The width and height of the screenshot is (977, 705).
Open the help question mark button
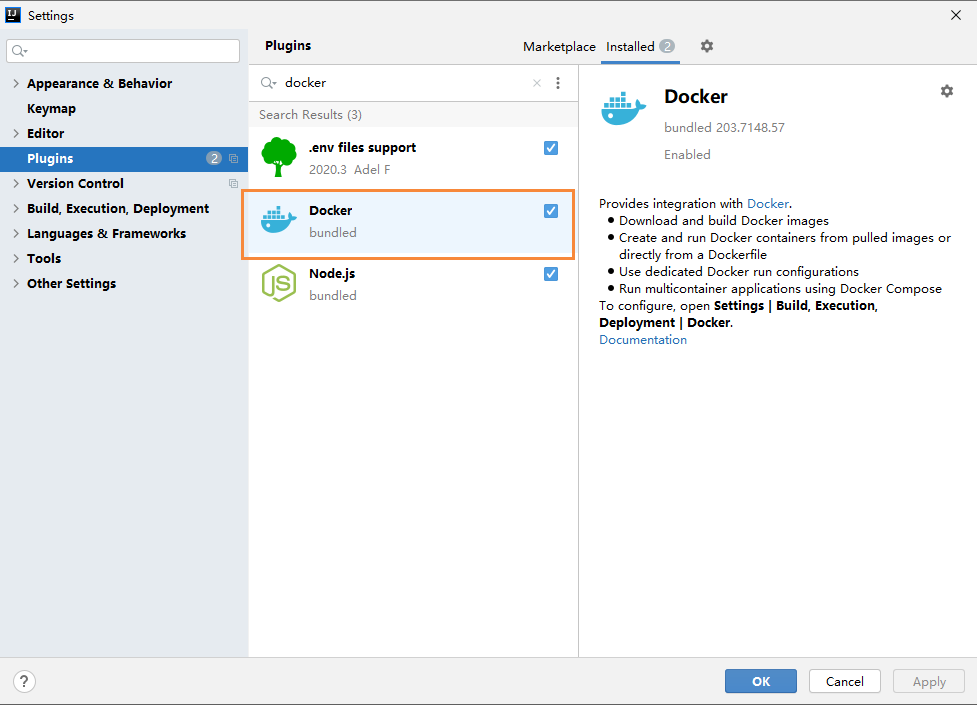[24, 681]
